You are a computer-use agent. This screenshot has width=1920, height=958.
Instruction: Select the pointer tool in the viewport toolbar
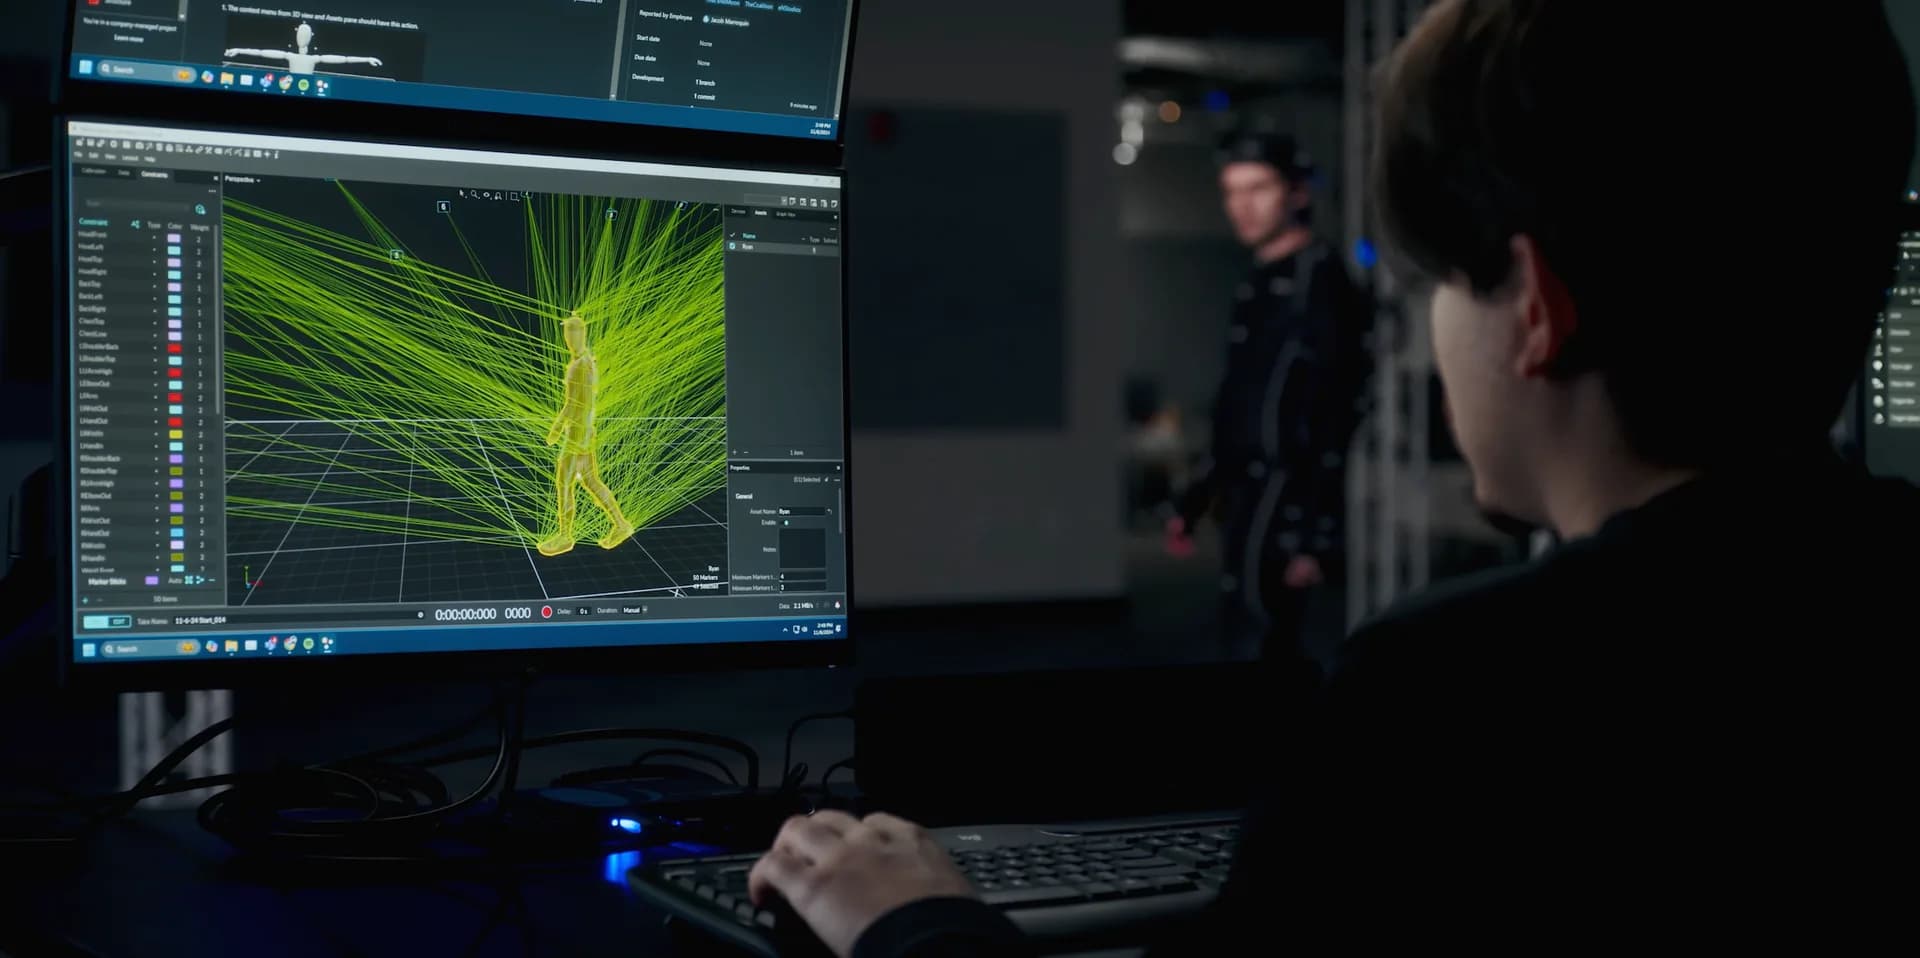coord(461,193)
